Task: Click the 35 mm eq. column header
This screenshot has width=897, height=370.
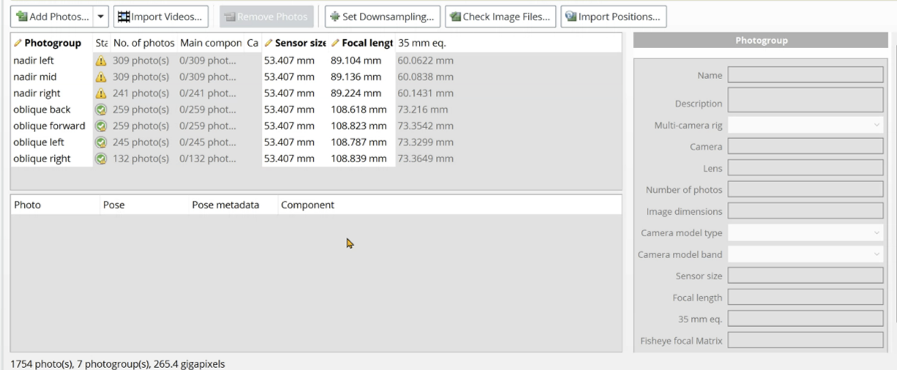Action: (x=422, y=43)
